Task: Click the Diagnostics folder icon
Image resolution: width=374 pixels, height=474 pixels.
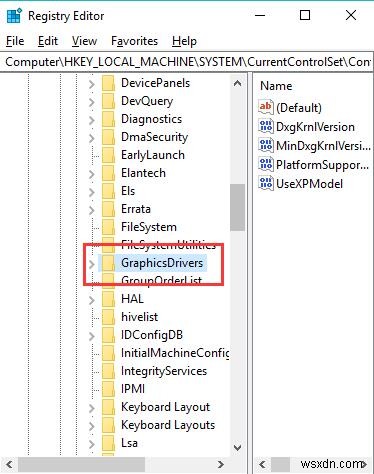Action: click(108, 119)
